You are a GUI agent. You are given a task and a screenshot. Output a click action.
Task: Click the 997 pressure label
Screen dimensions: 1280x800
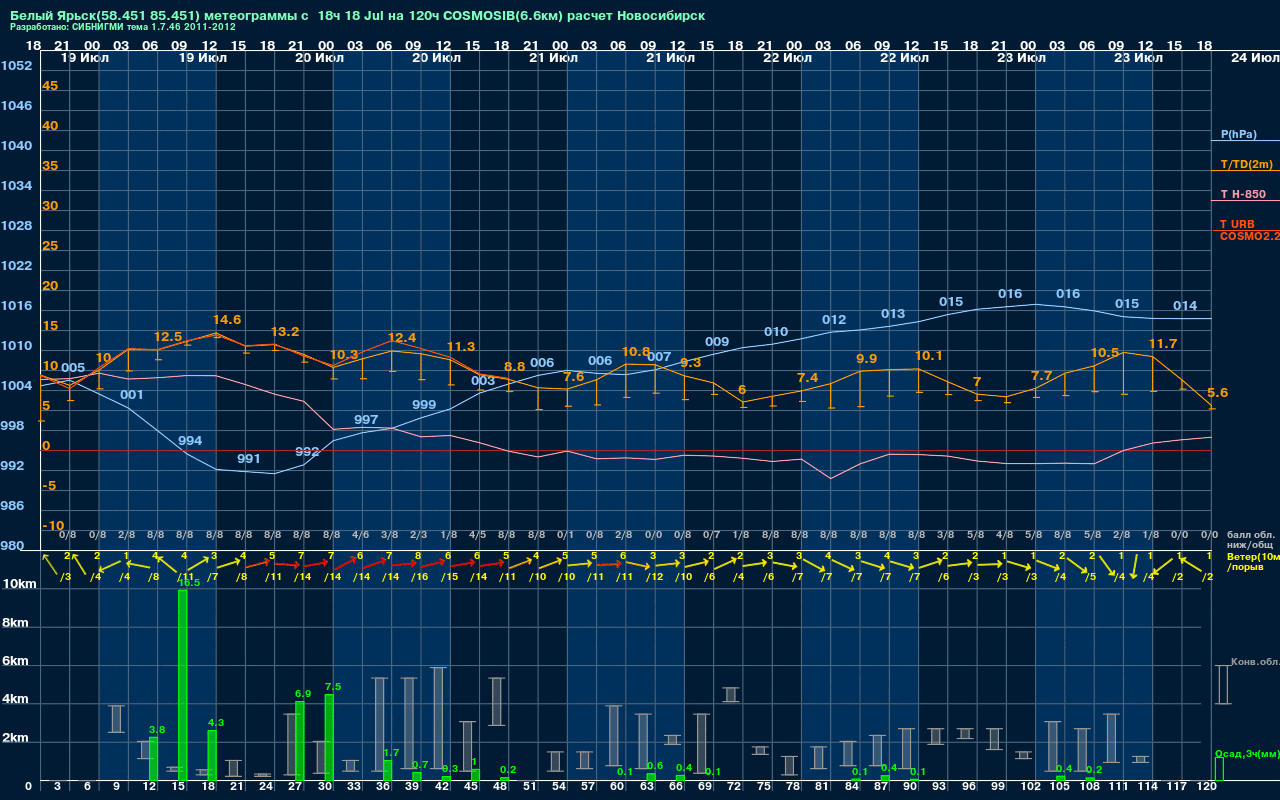click(x=366, y=420)
